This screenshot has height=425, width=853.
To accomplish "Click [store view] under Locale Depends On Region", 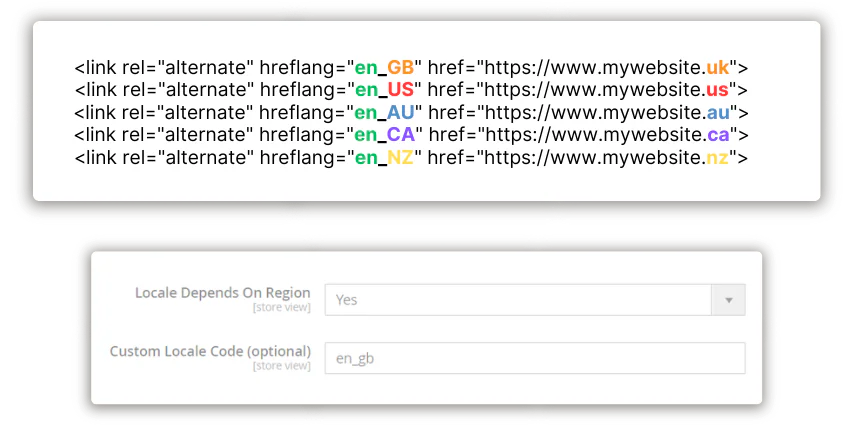I will (x=281, y=307).
